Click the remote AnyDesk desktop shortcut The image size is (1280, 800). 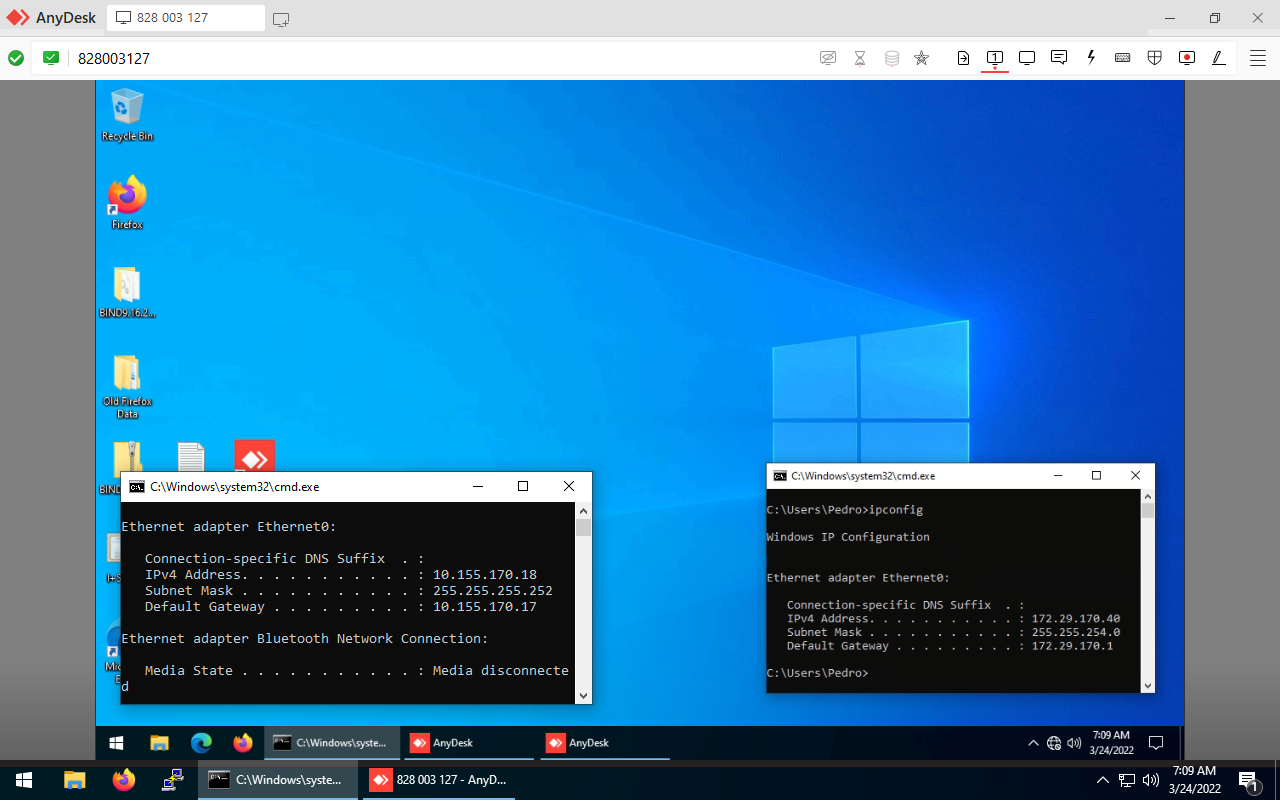coord(254,457)
